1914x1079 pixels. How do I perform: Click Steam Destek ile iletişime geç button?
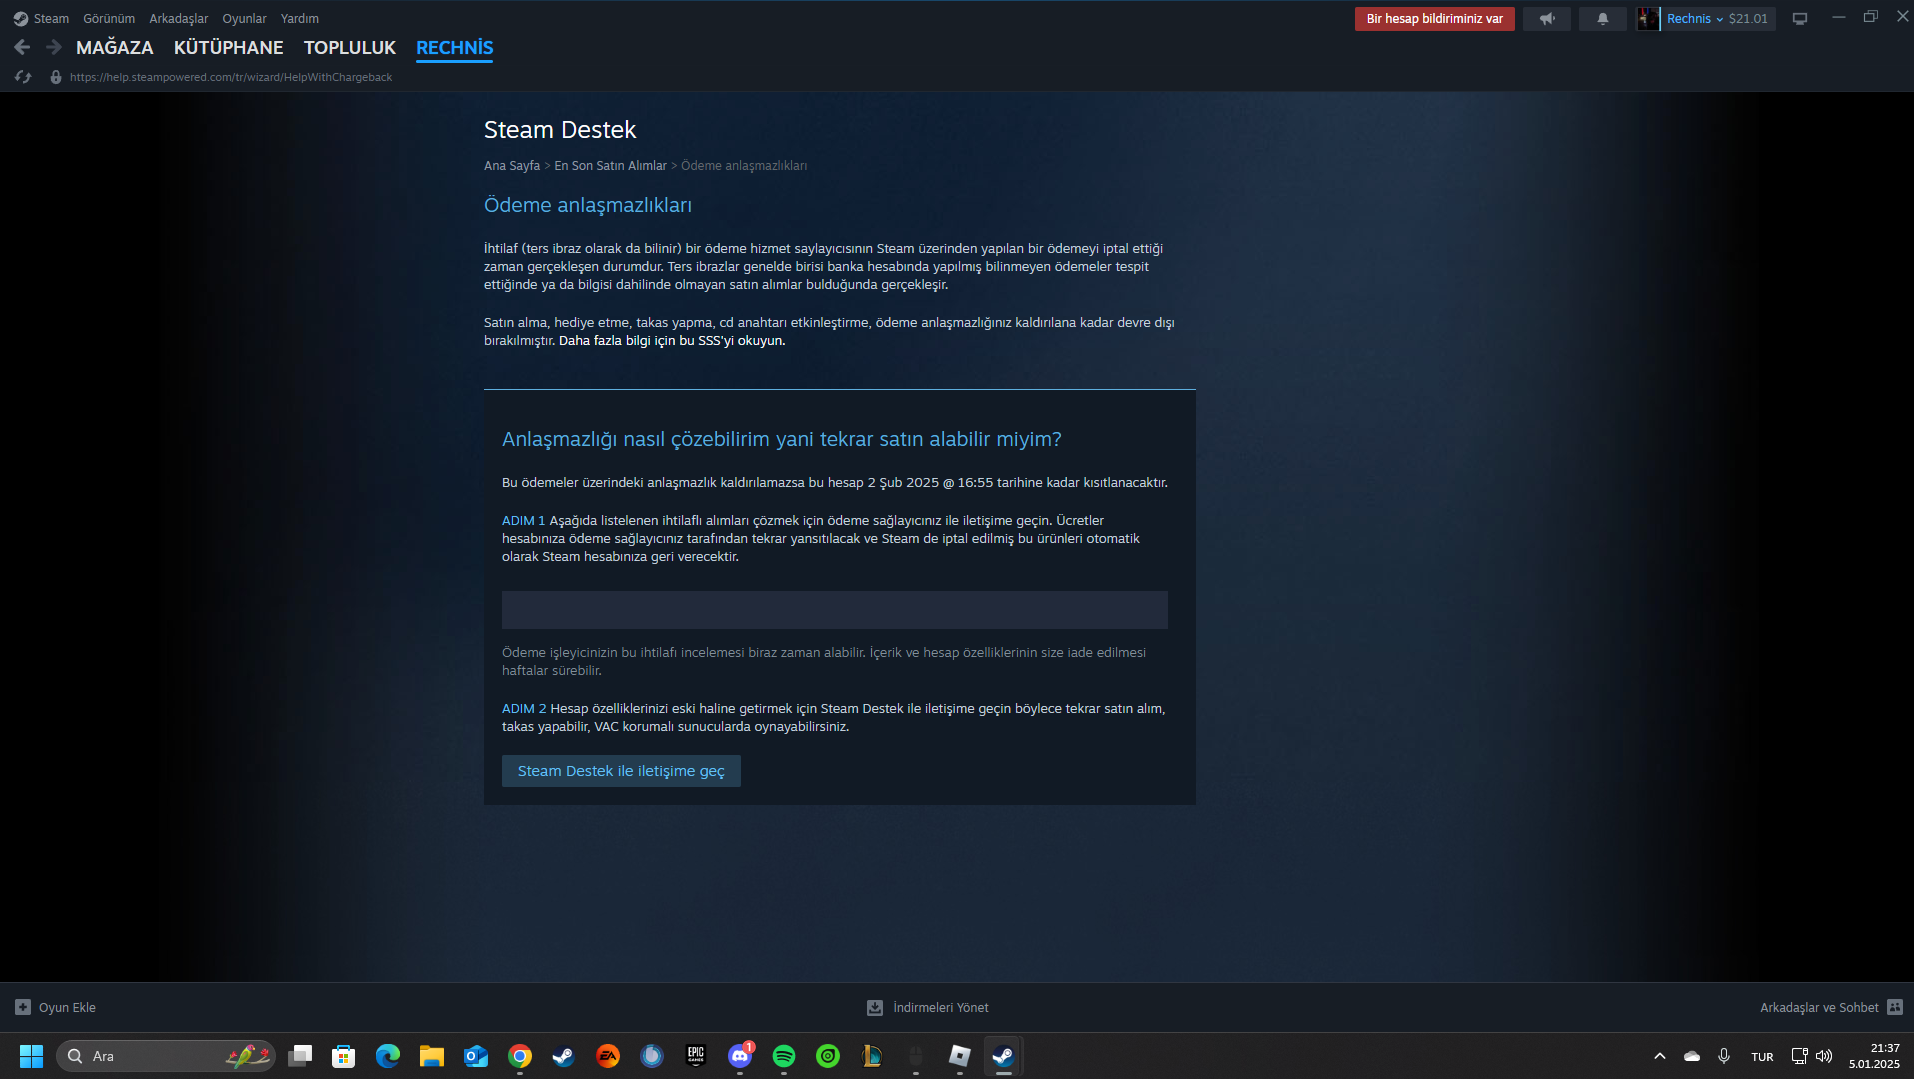621,771
